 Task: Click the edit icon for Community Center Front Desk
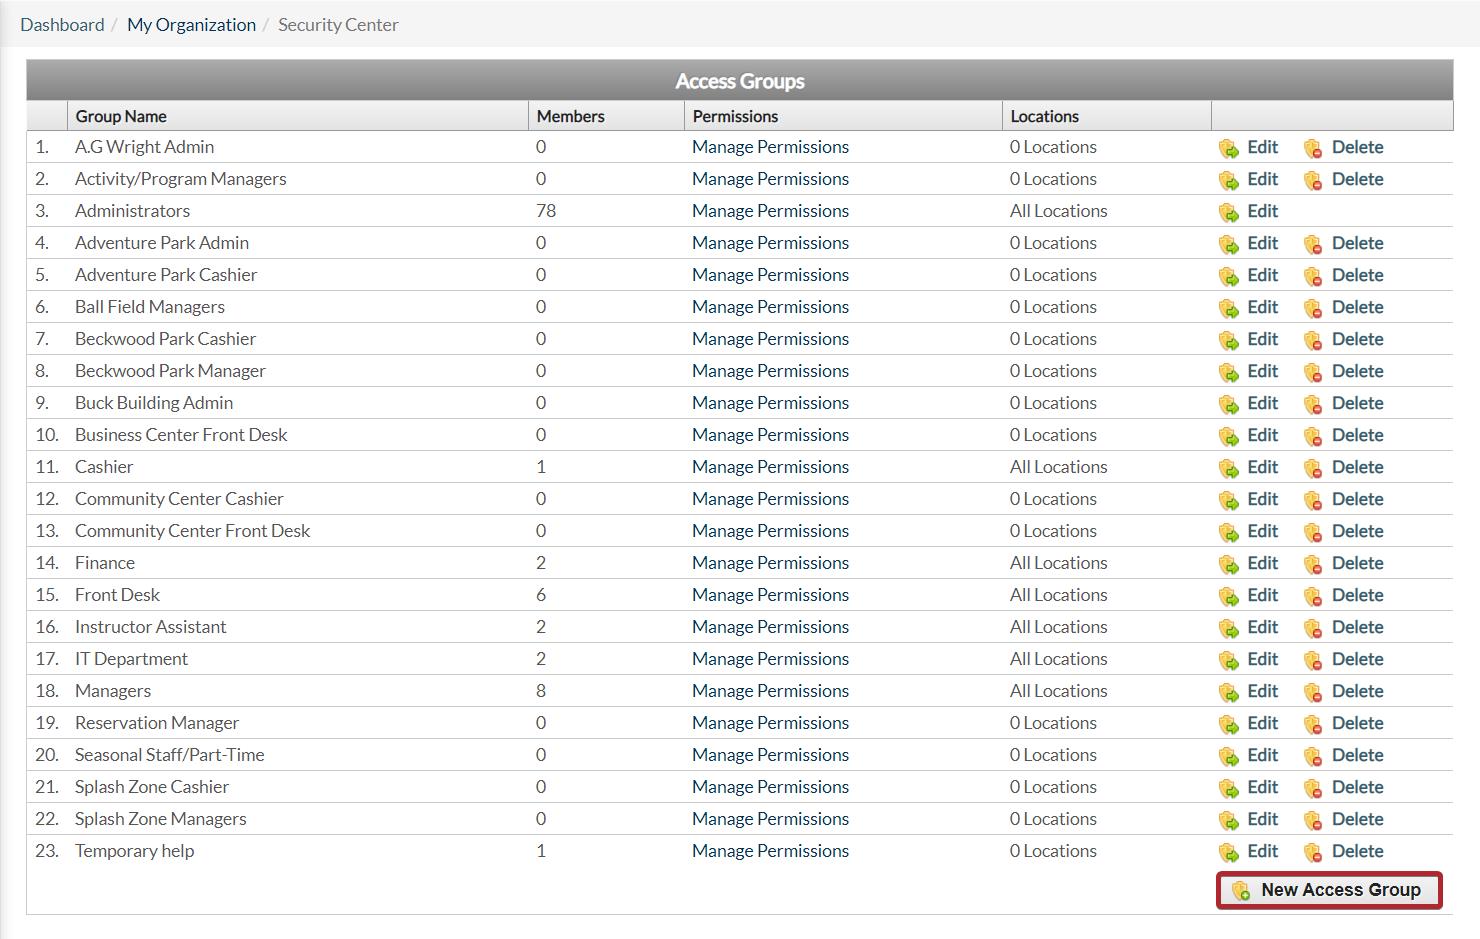pos(1229,533)
